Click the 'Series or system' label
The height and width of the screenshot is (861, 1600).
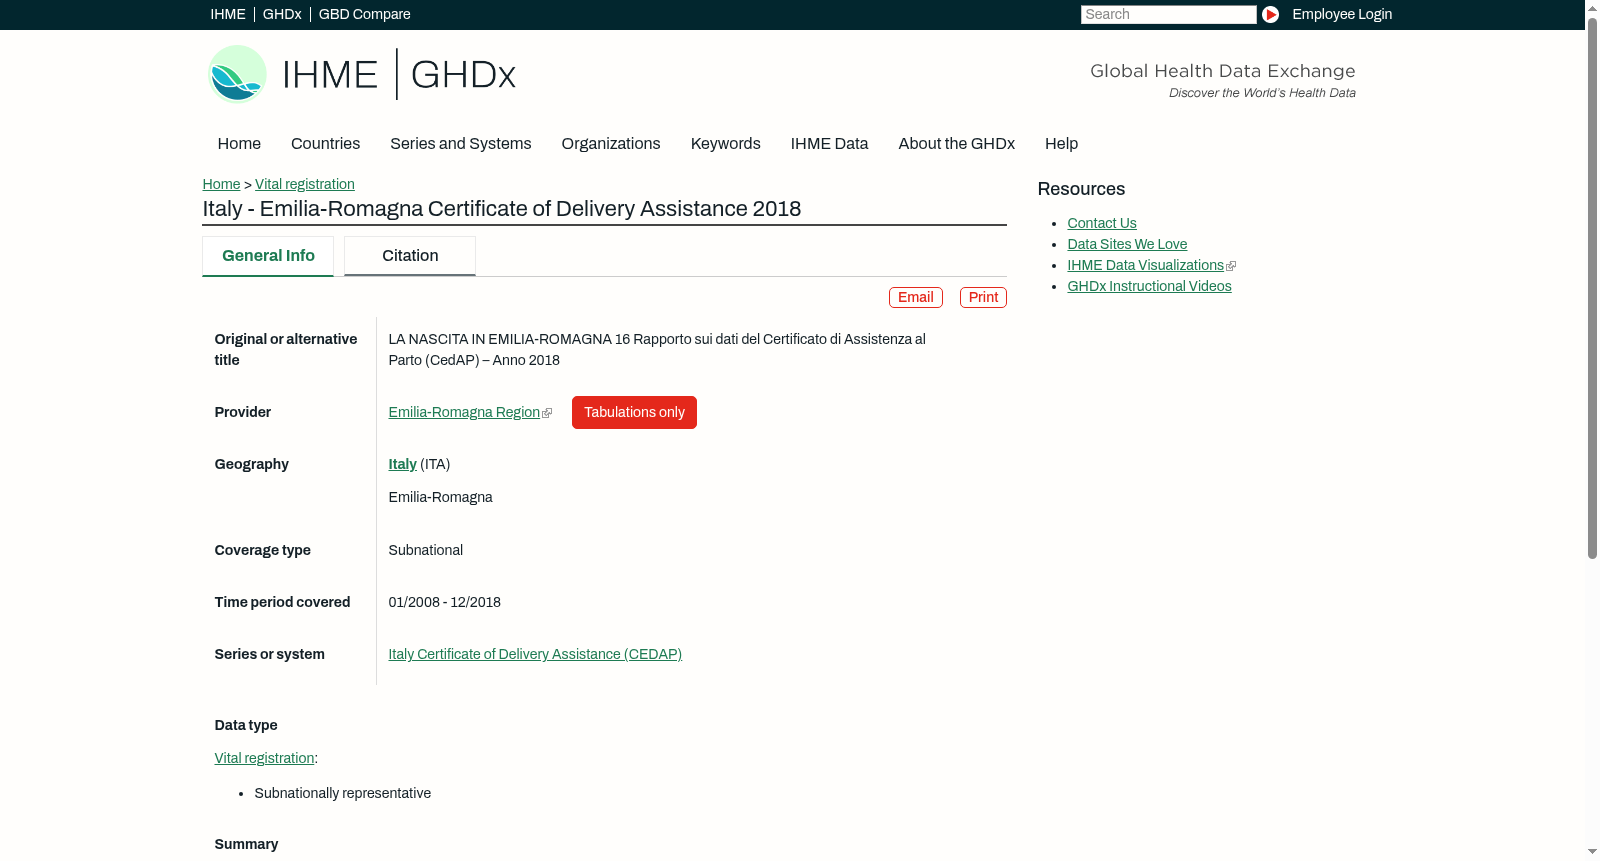(x=270, y=655)
